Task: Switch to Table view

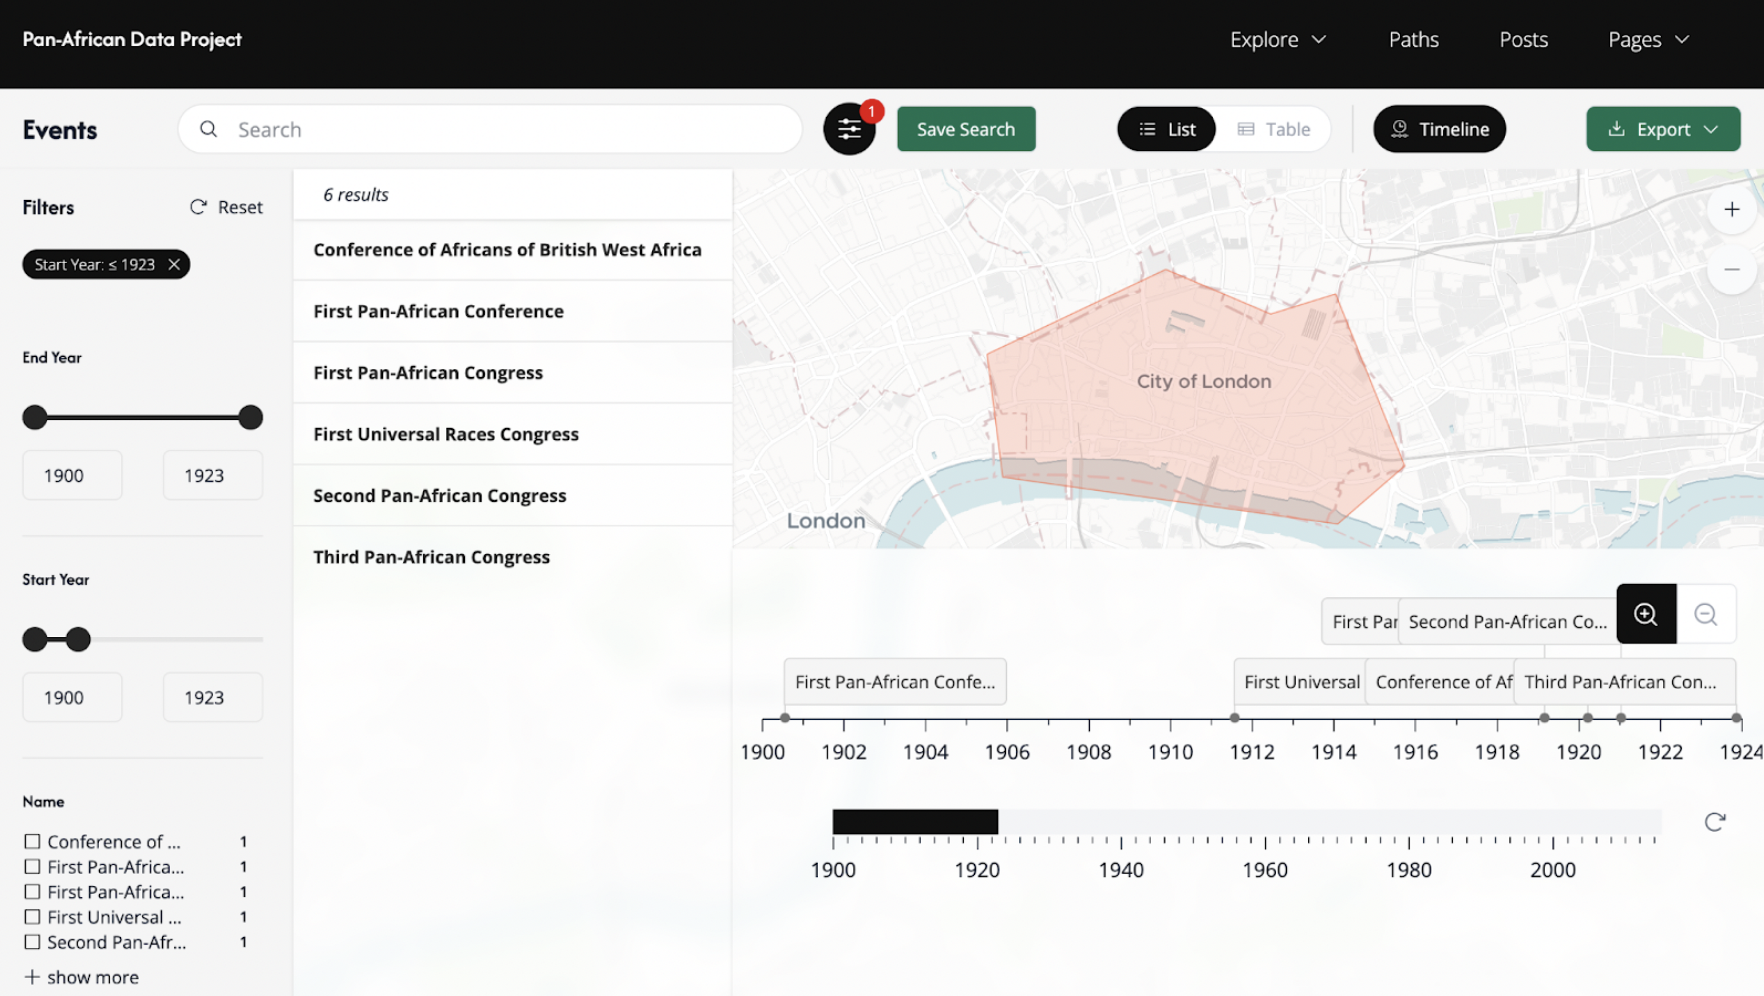Action: [x=1273, y=129]
